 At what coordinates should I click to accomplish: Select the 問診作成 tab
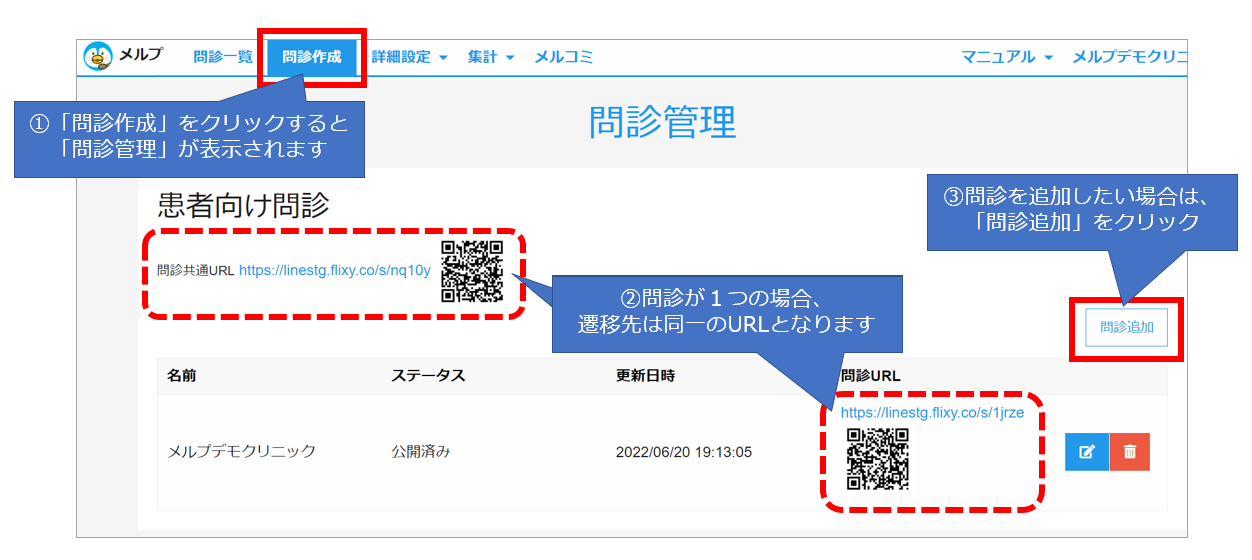312,57
